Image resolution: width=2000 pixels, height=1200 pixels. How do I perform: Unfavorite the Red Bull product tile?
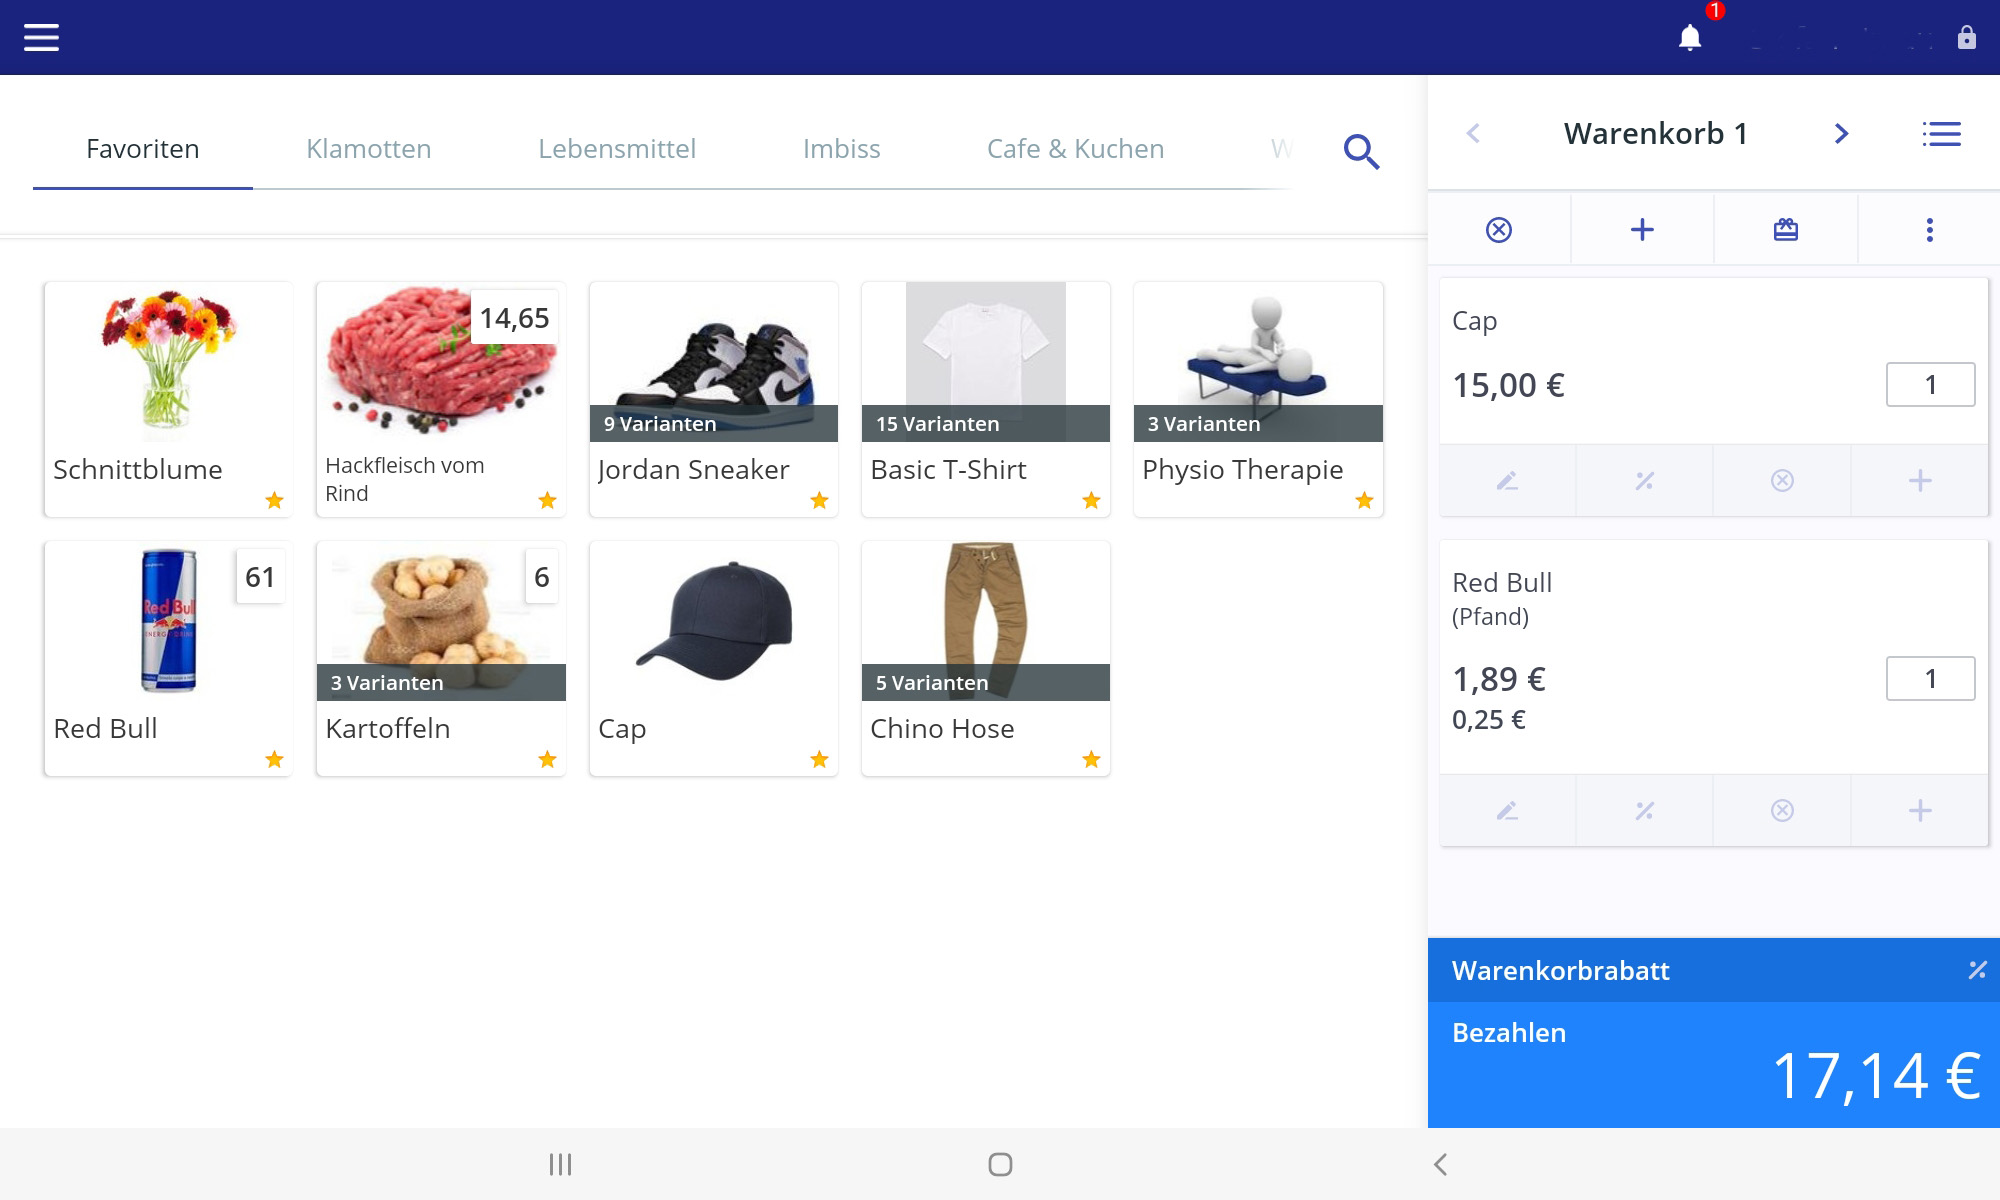pyautogui.click(x=275, y=760)
